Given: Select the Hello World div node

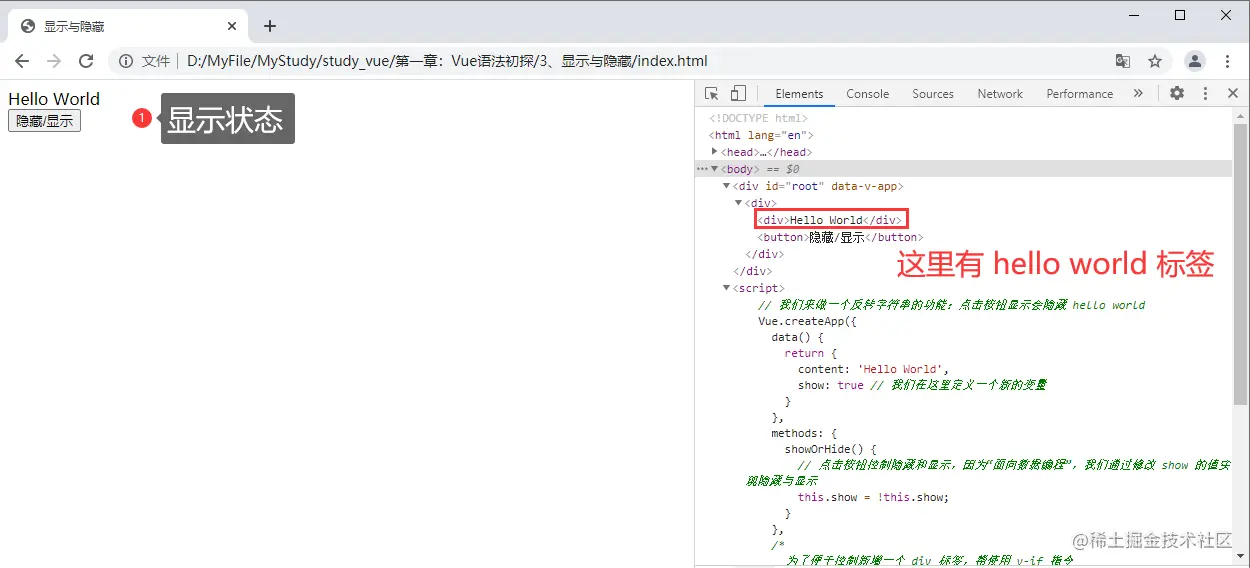Looking at the screenshot, I should coord(830,220).
